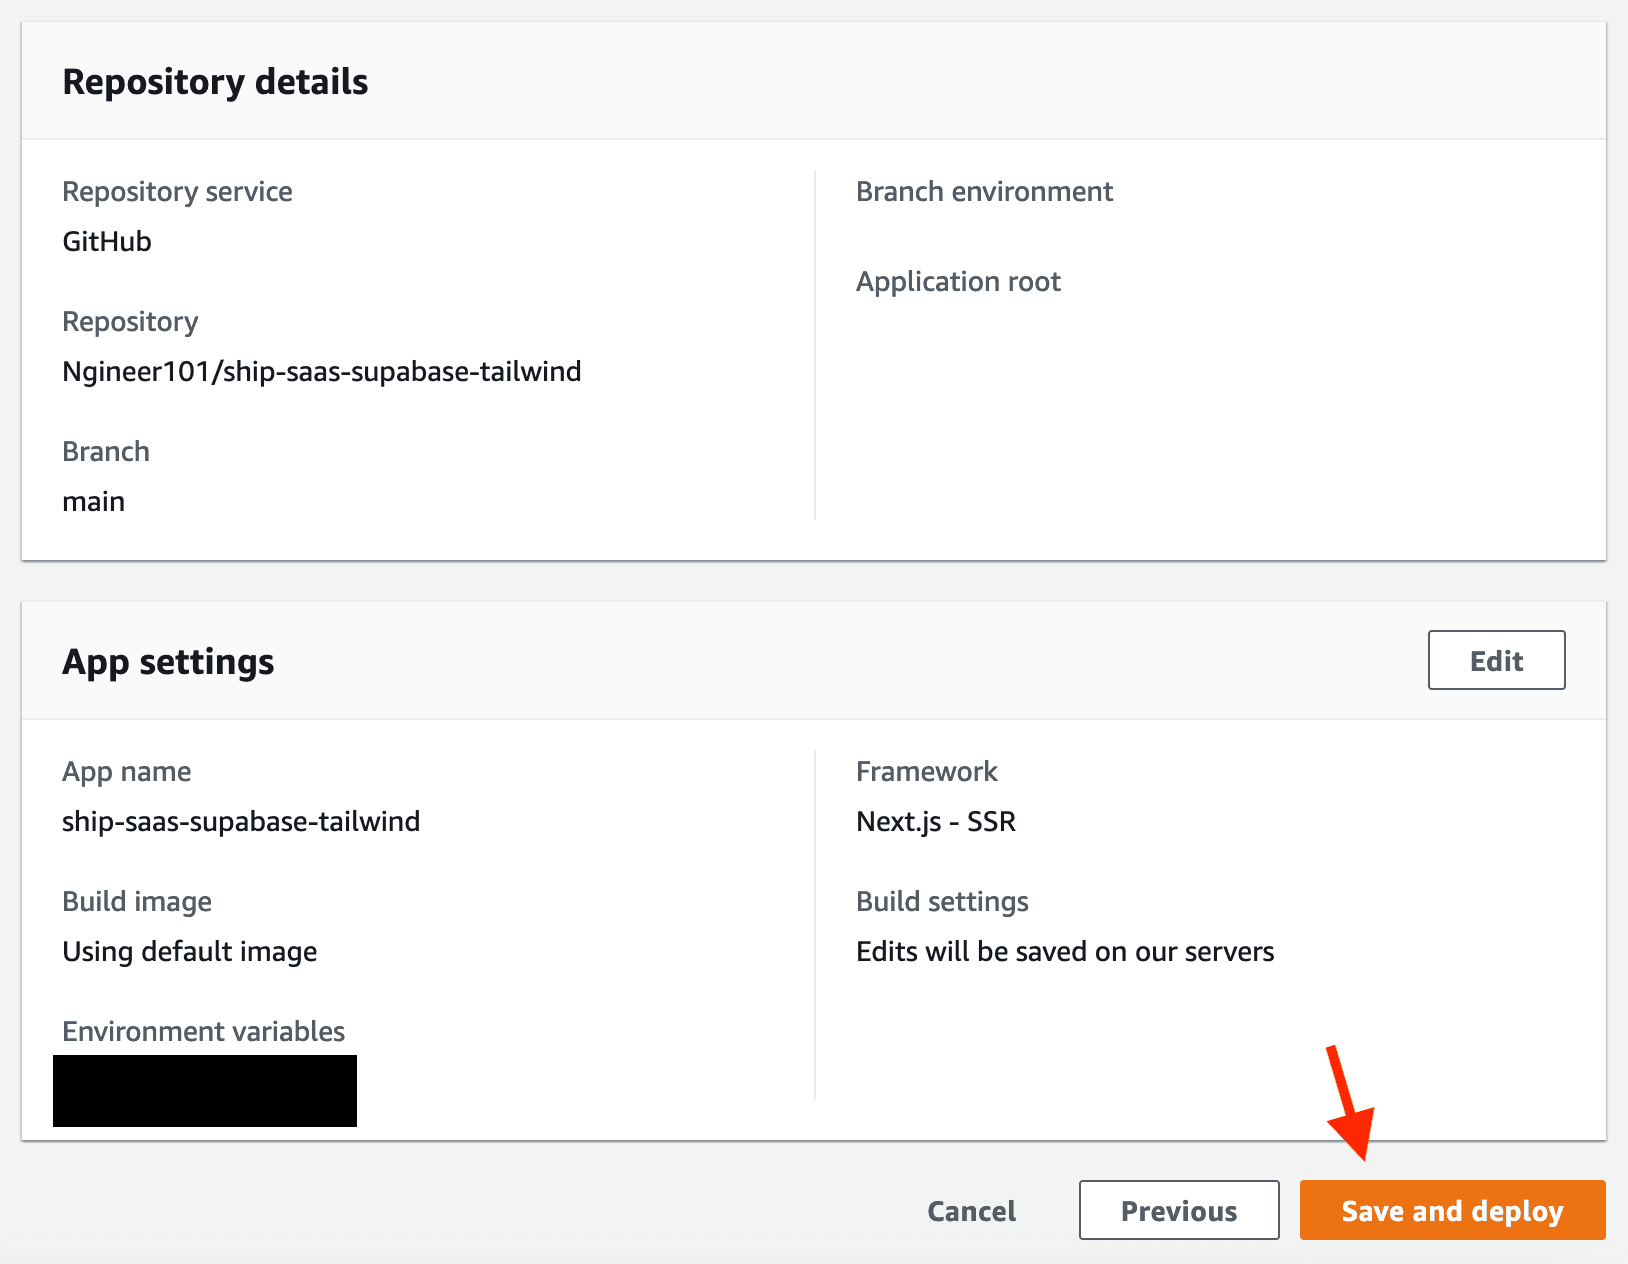Screen dimensions: 1628x1264
Task: Cancel the app setup
Action: pyautogui.click(x=971, y=1211)
